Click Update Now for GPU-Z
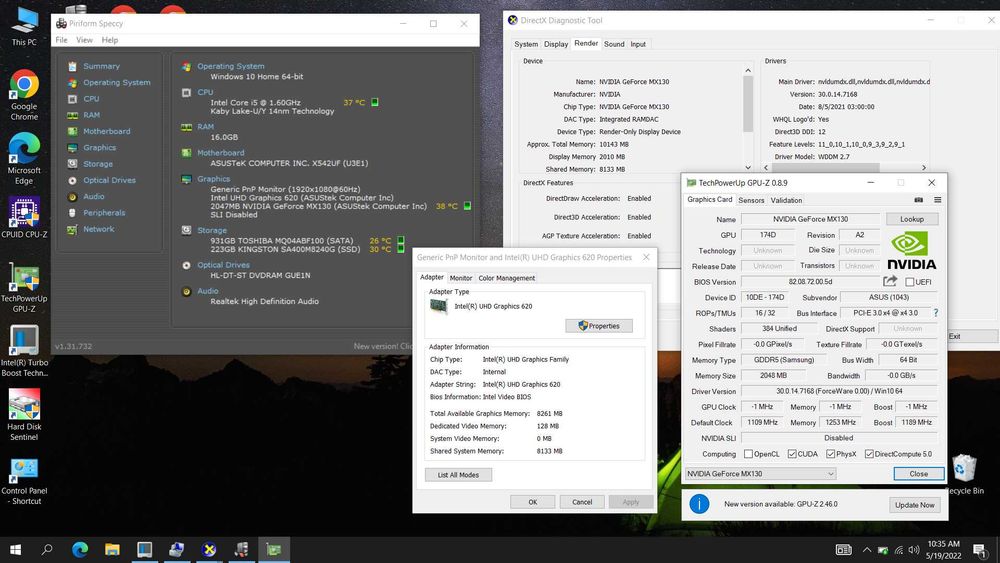 pyautogui.click(x=914, y=505)
